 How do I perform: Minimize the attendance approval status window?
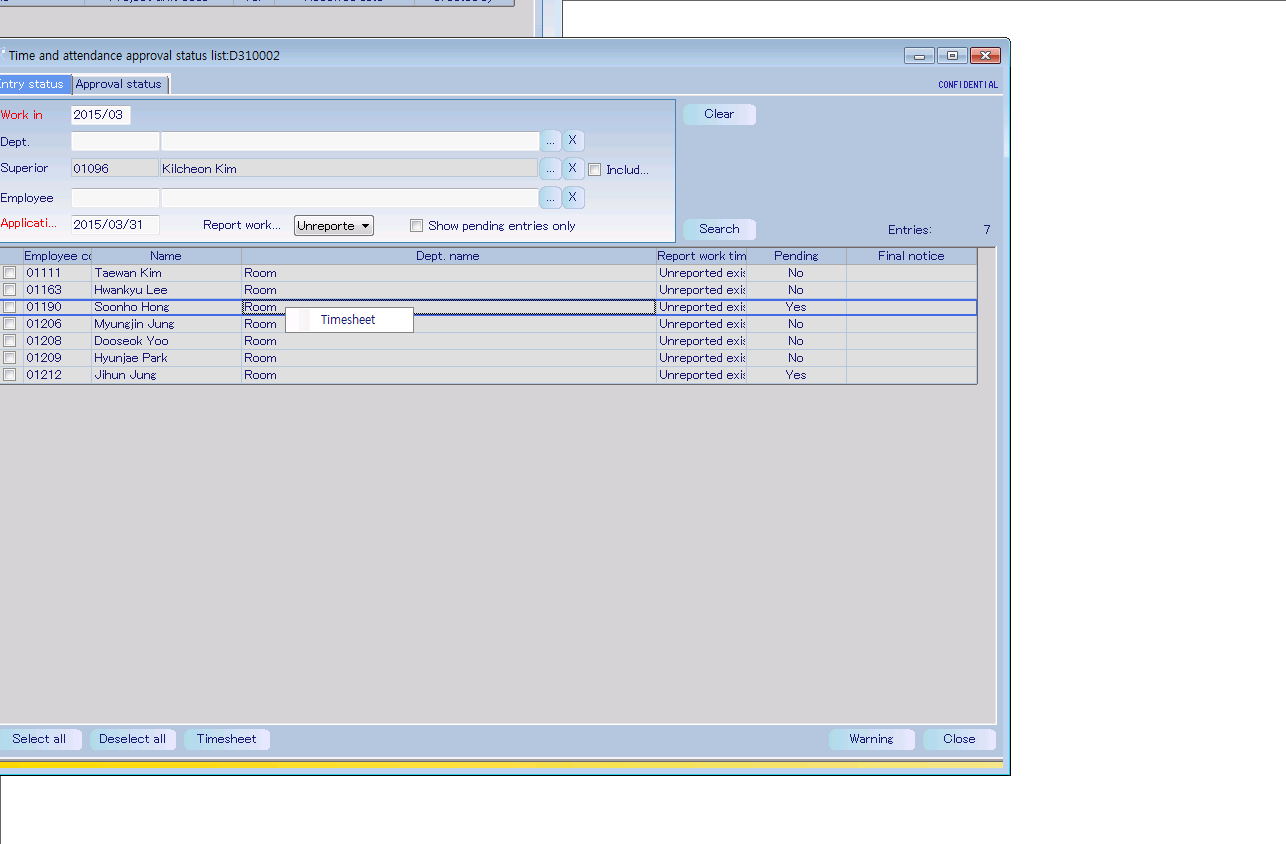point(919,56)
